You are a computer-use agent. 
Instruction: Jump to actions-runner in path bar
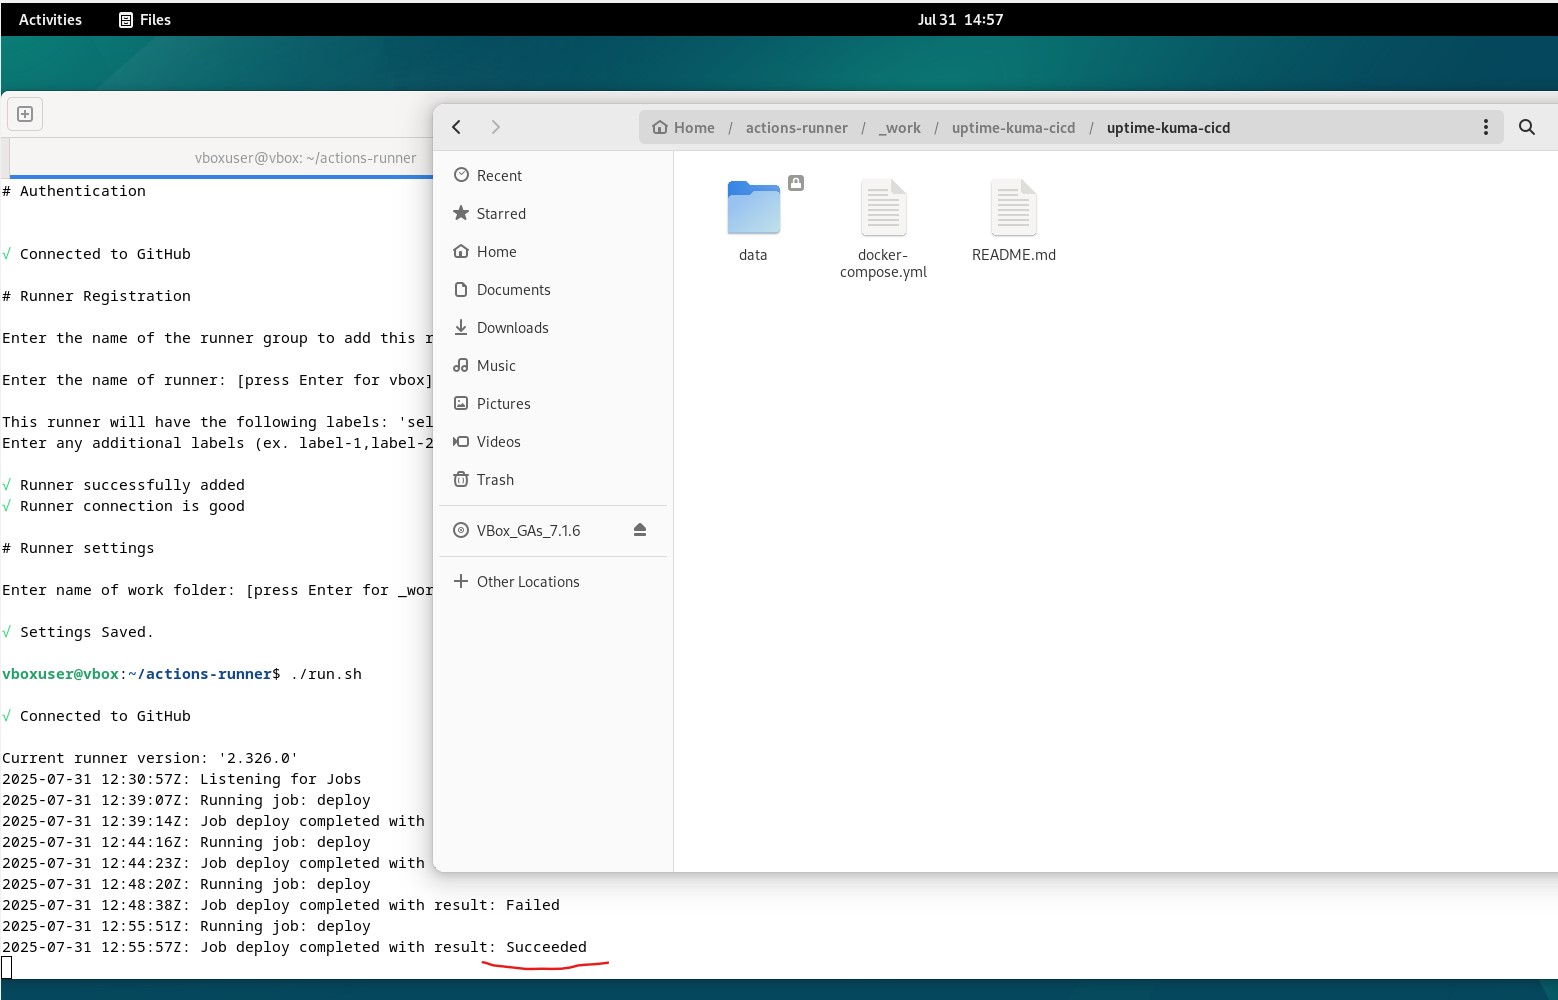coord(796,128)
